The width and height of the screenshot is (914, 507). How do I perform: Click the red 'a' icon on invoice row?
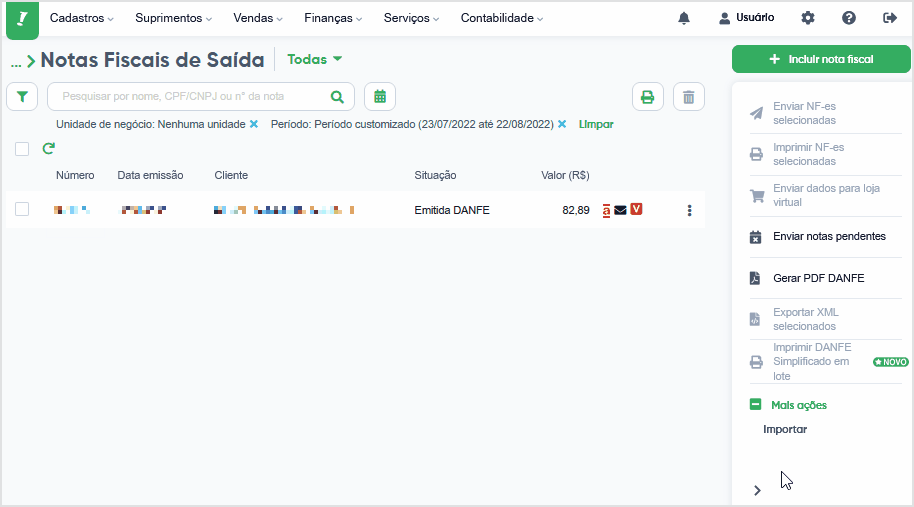[x=606, y=210]
